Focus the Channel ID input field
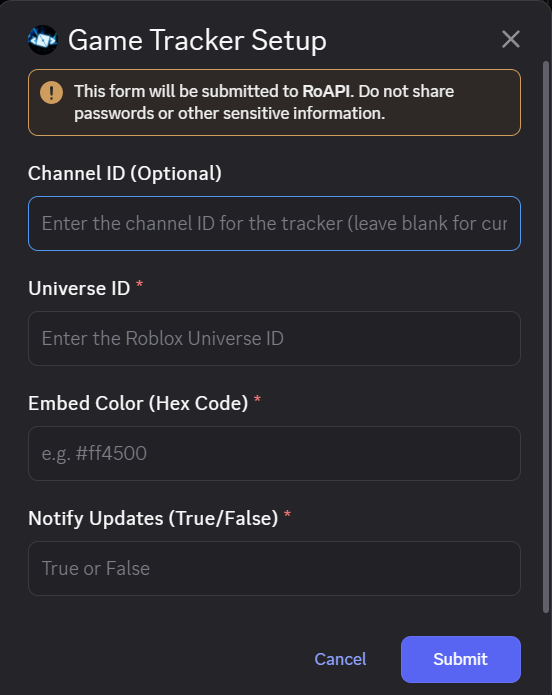The image size is (552, 695). pyautogui.click(x=274, y=223)
